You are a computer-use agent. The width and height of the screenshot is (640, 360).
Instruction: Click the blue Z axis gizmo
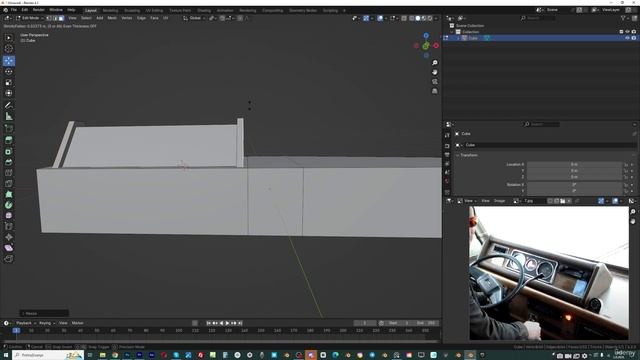click(426, 36)
